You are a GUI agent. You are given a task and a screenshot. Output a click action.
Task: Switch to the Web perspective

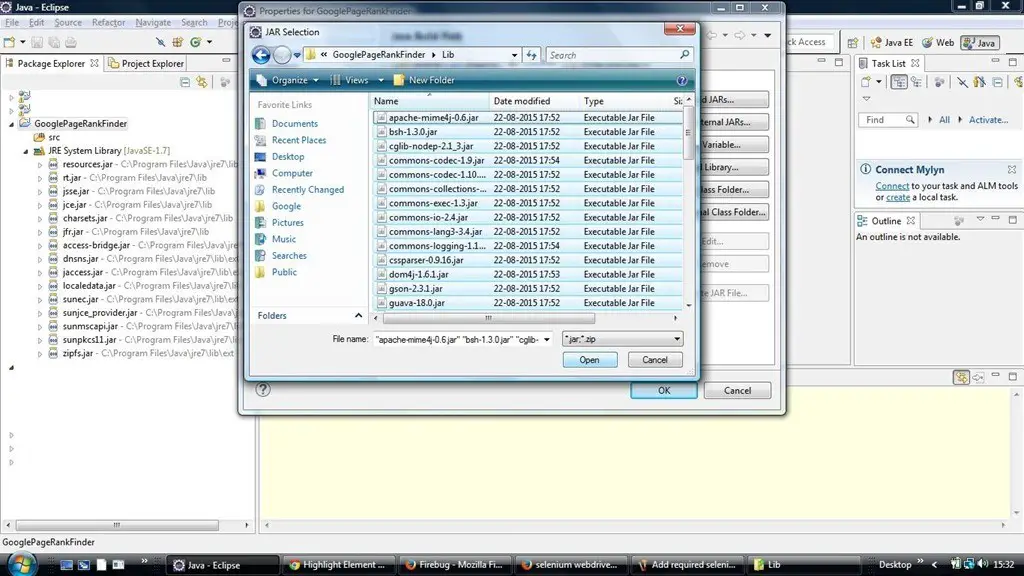pos(938,43)
